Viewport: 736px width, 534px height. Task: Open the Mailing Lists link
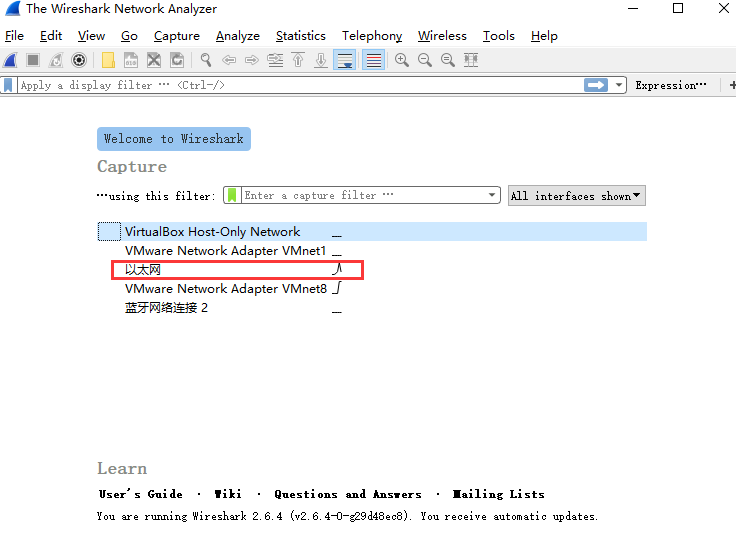(x=498, y=494)
